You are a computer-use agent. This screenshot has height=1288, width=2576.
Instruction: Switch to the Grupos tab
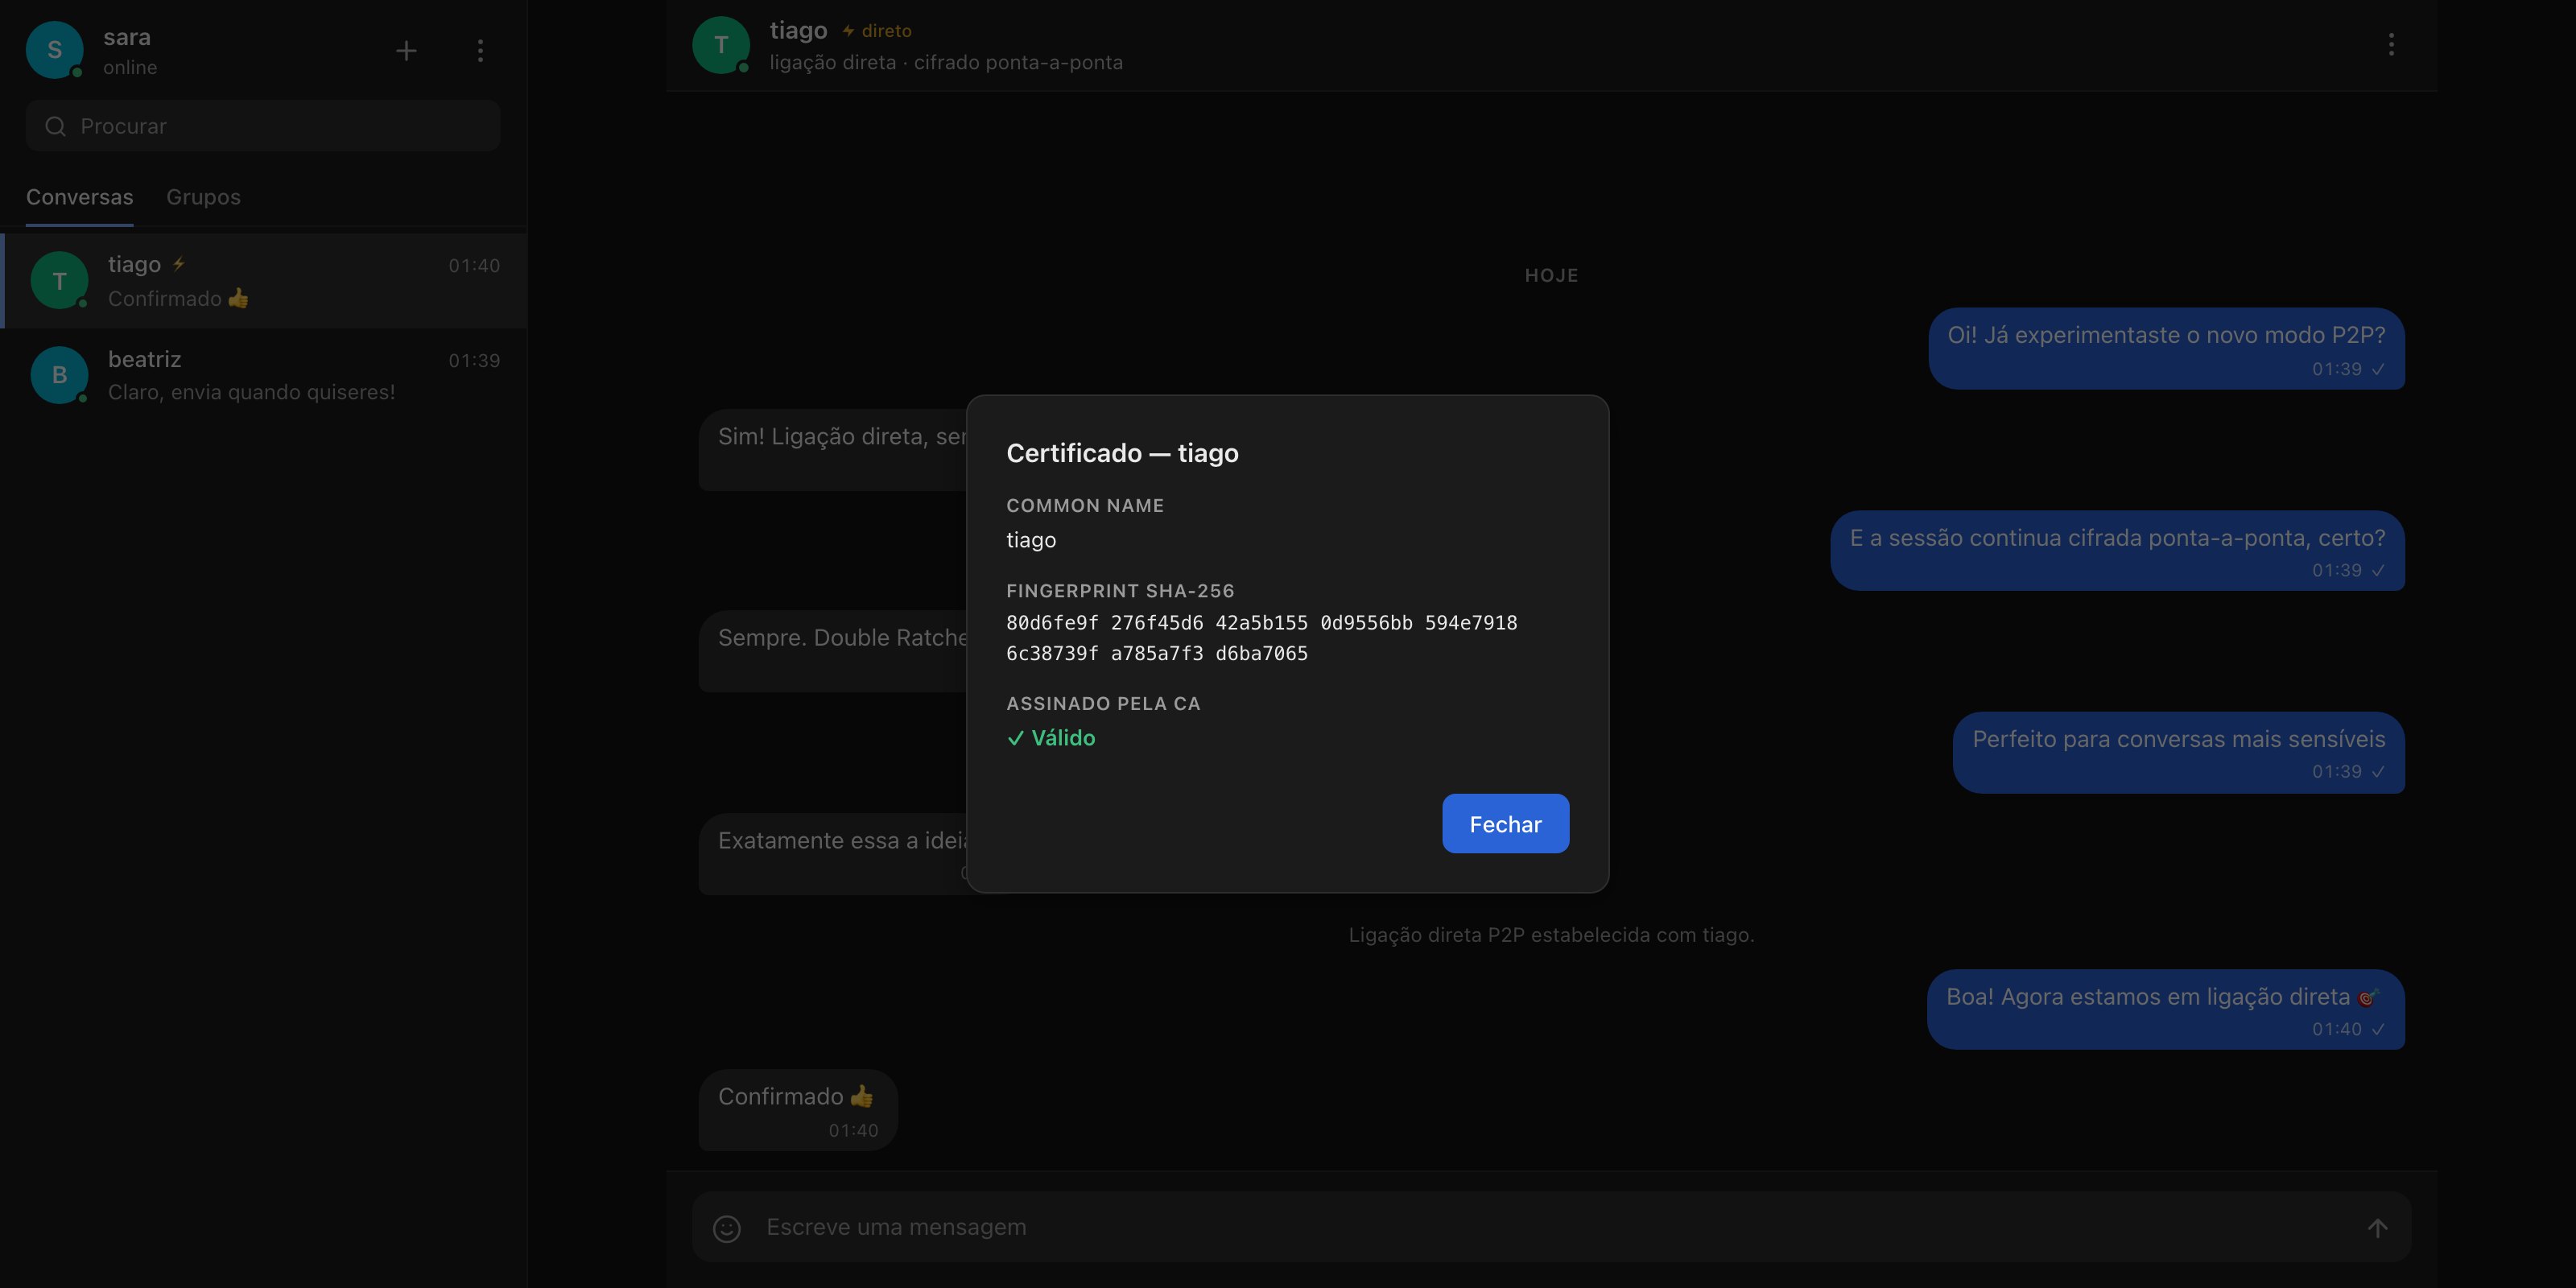(x=203, y=197)
